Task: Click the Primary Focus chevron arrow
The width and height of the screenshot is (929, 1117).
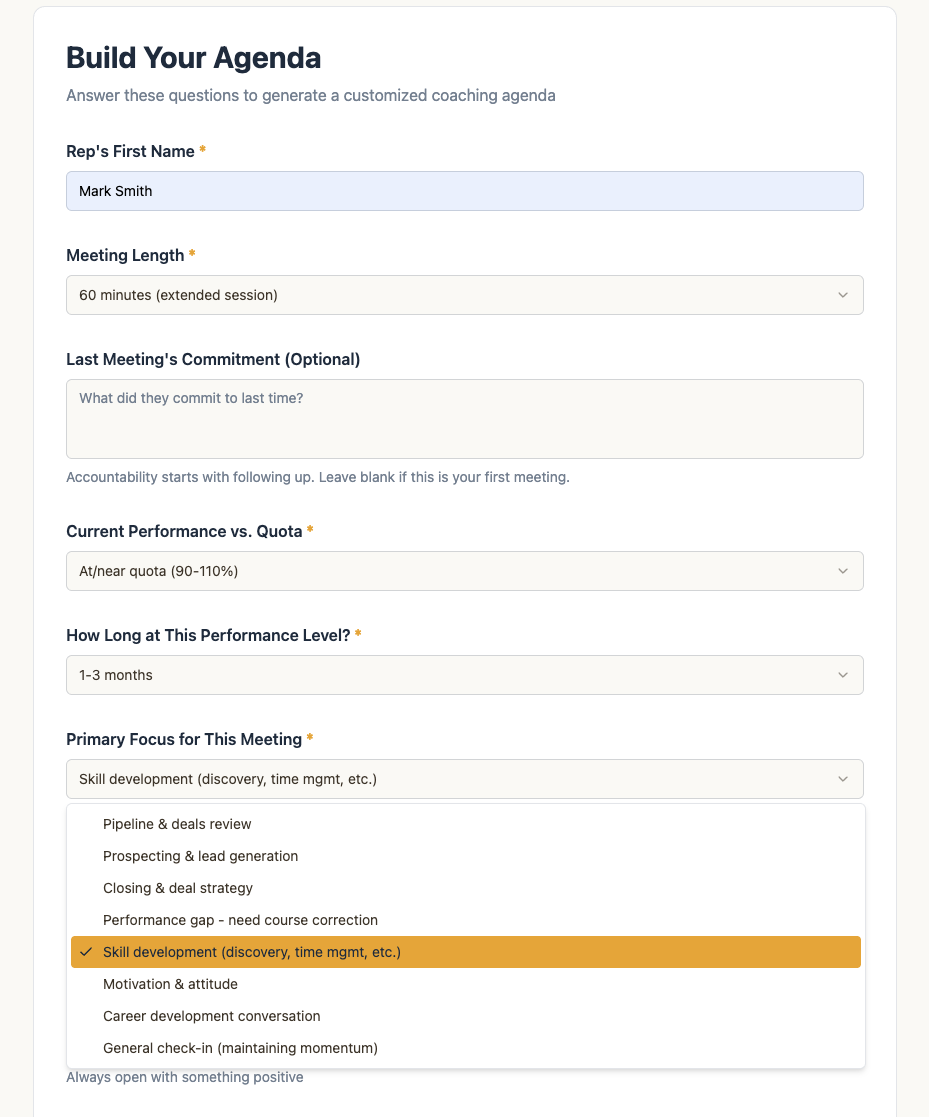Action: (x=843, y=779)
